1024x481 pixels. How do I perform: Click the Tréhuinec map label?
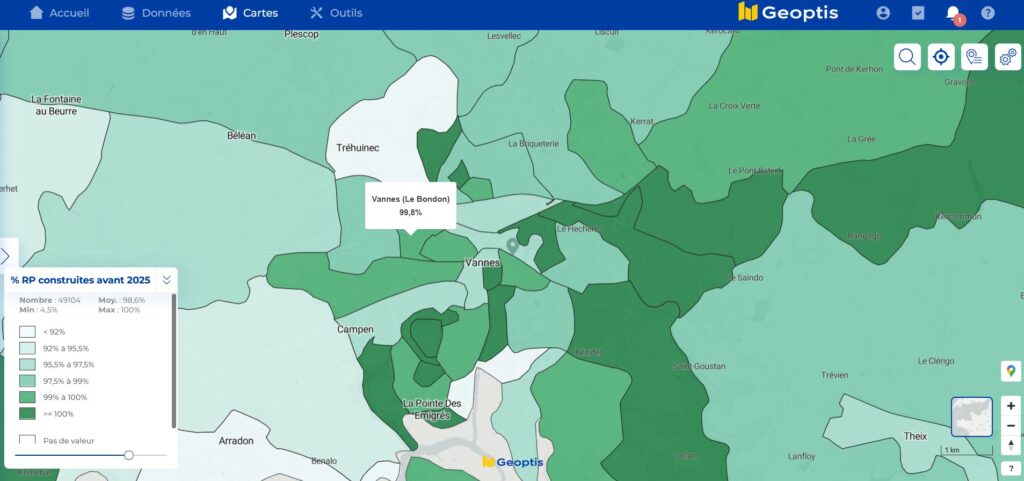(357, 147)
